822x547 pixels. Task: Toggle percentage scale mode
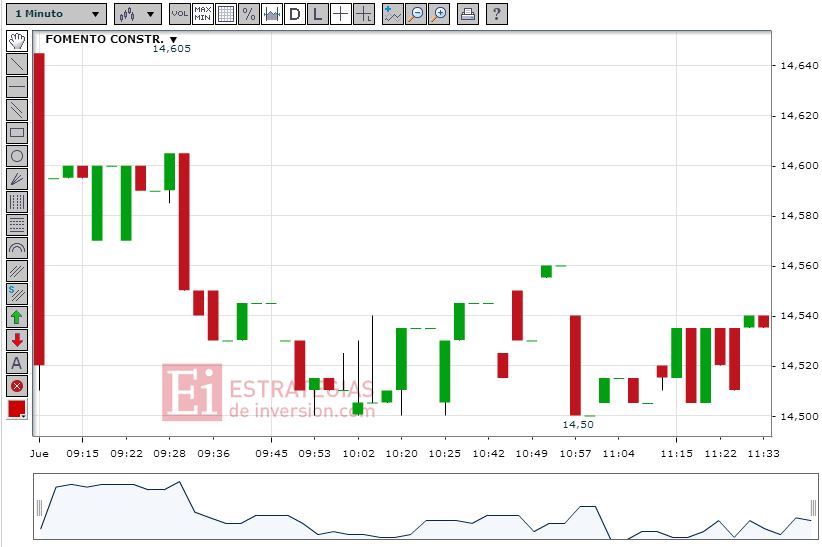pos(249,14)
